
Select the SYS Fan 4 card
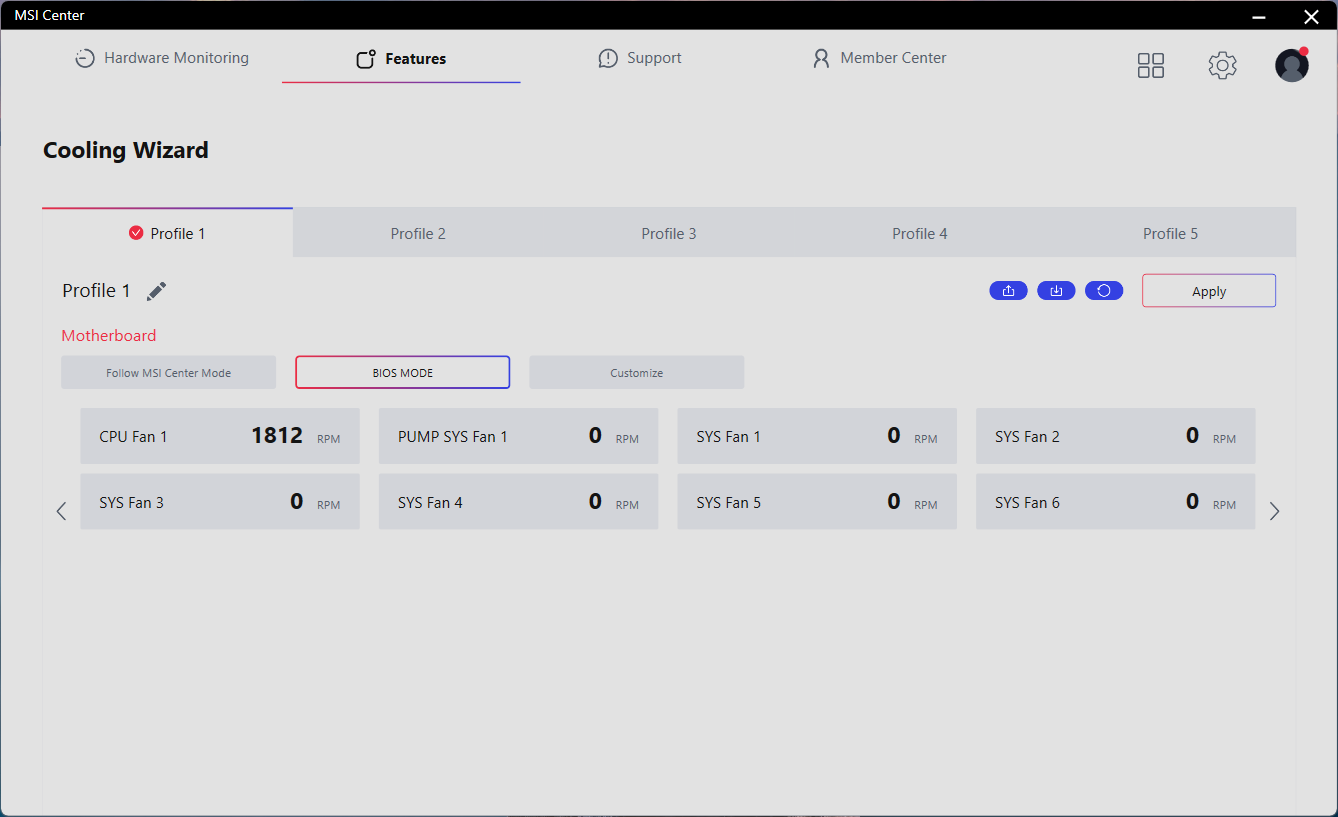[x=518, y=502]
